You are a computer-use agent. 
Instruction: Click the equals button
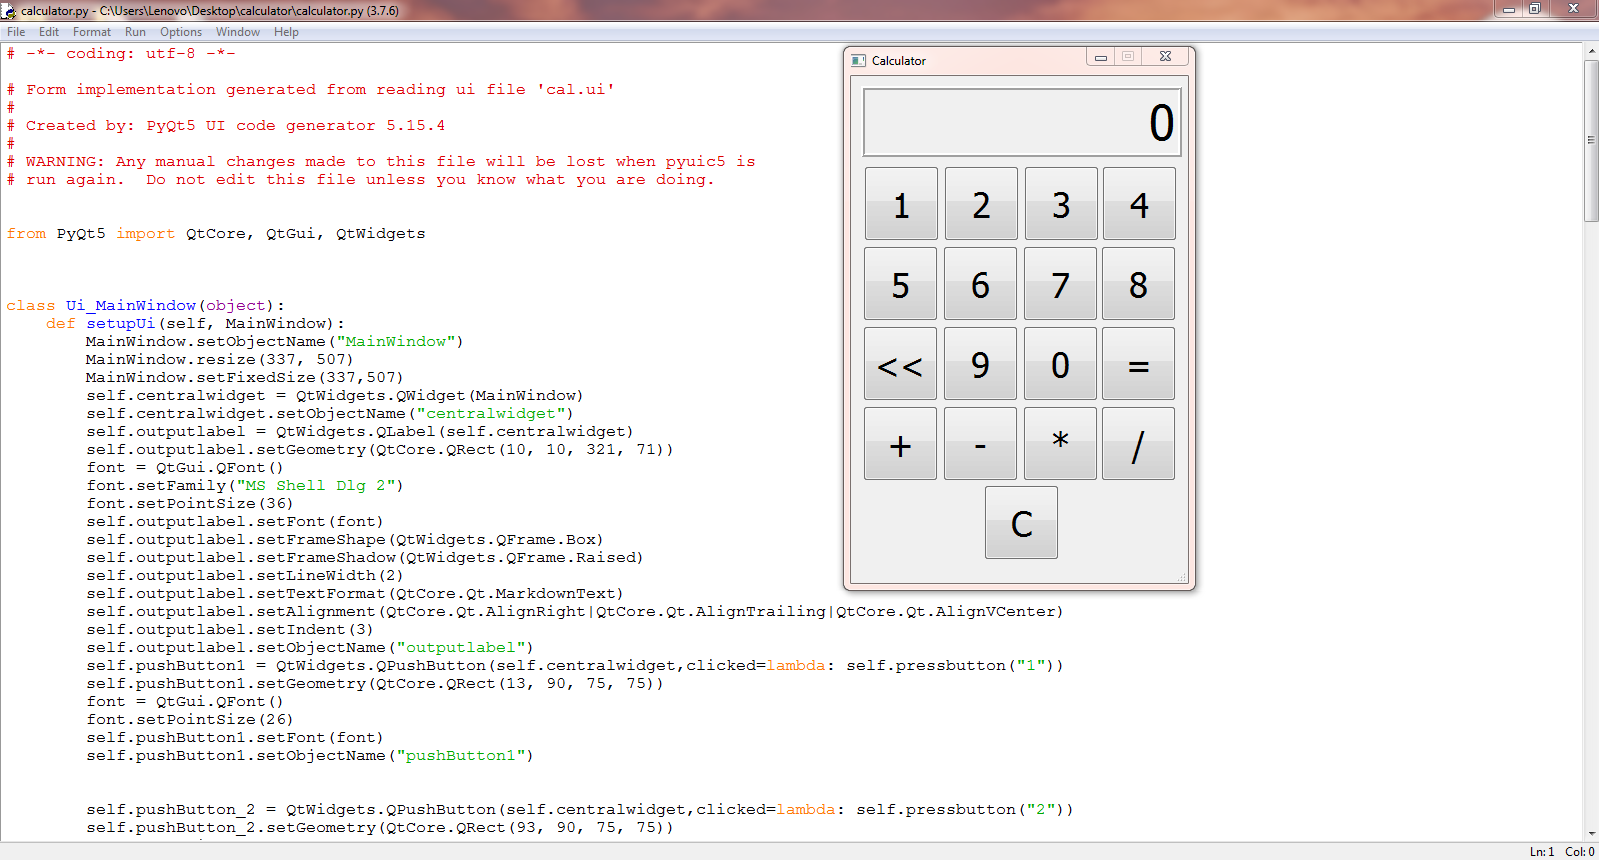[1139, 364]
